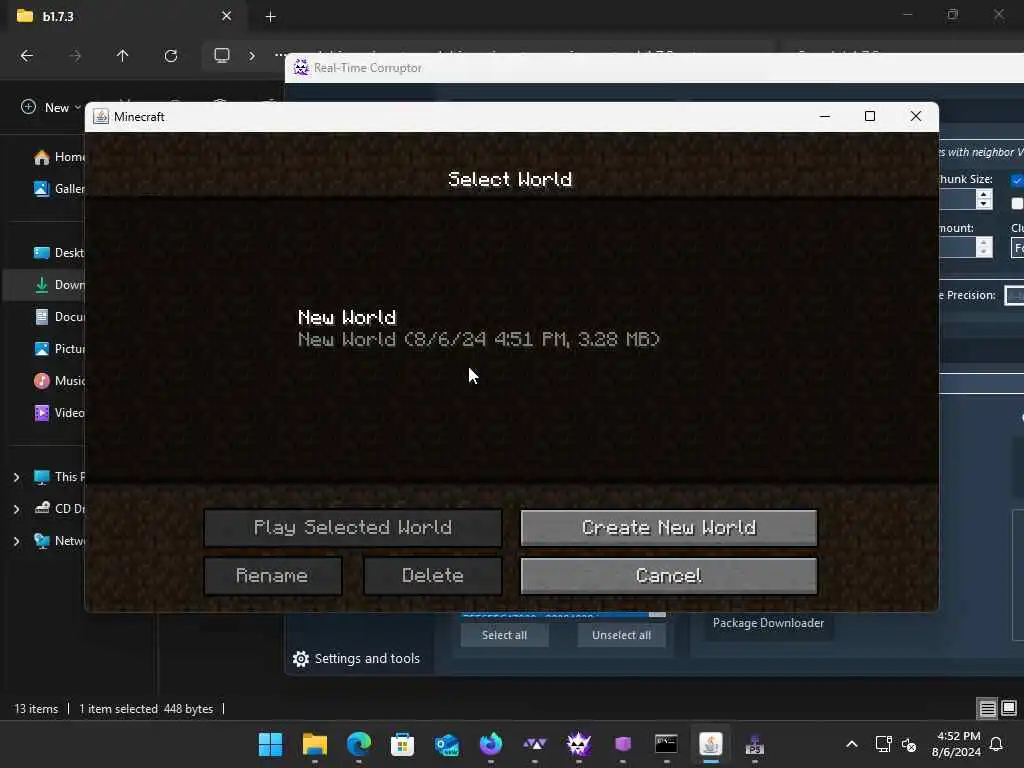Click Real-Time Corruptor title bar icon
This screenshot has width=1024, height=768.
[301, 67]
